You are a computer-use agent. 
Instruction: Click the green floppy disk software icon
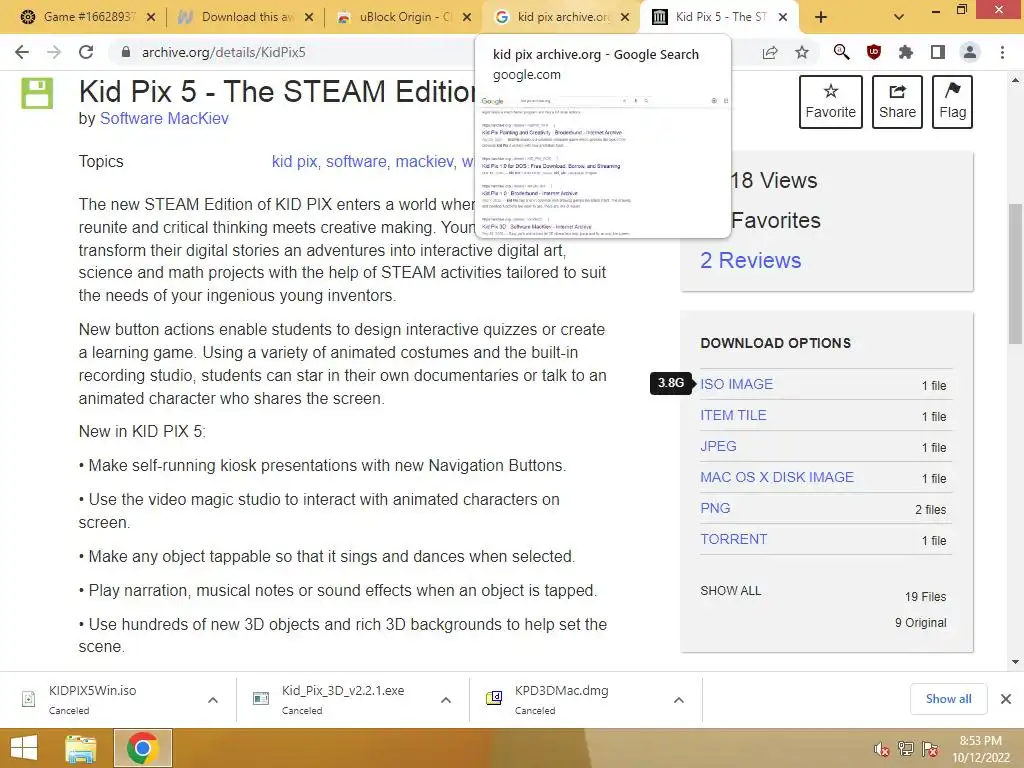pos(37,93)
